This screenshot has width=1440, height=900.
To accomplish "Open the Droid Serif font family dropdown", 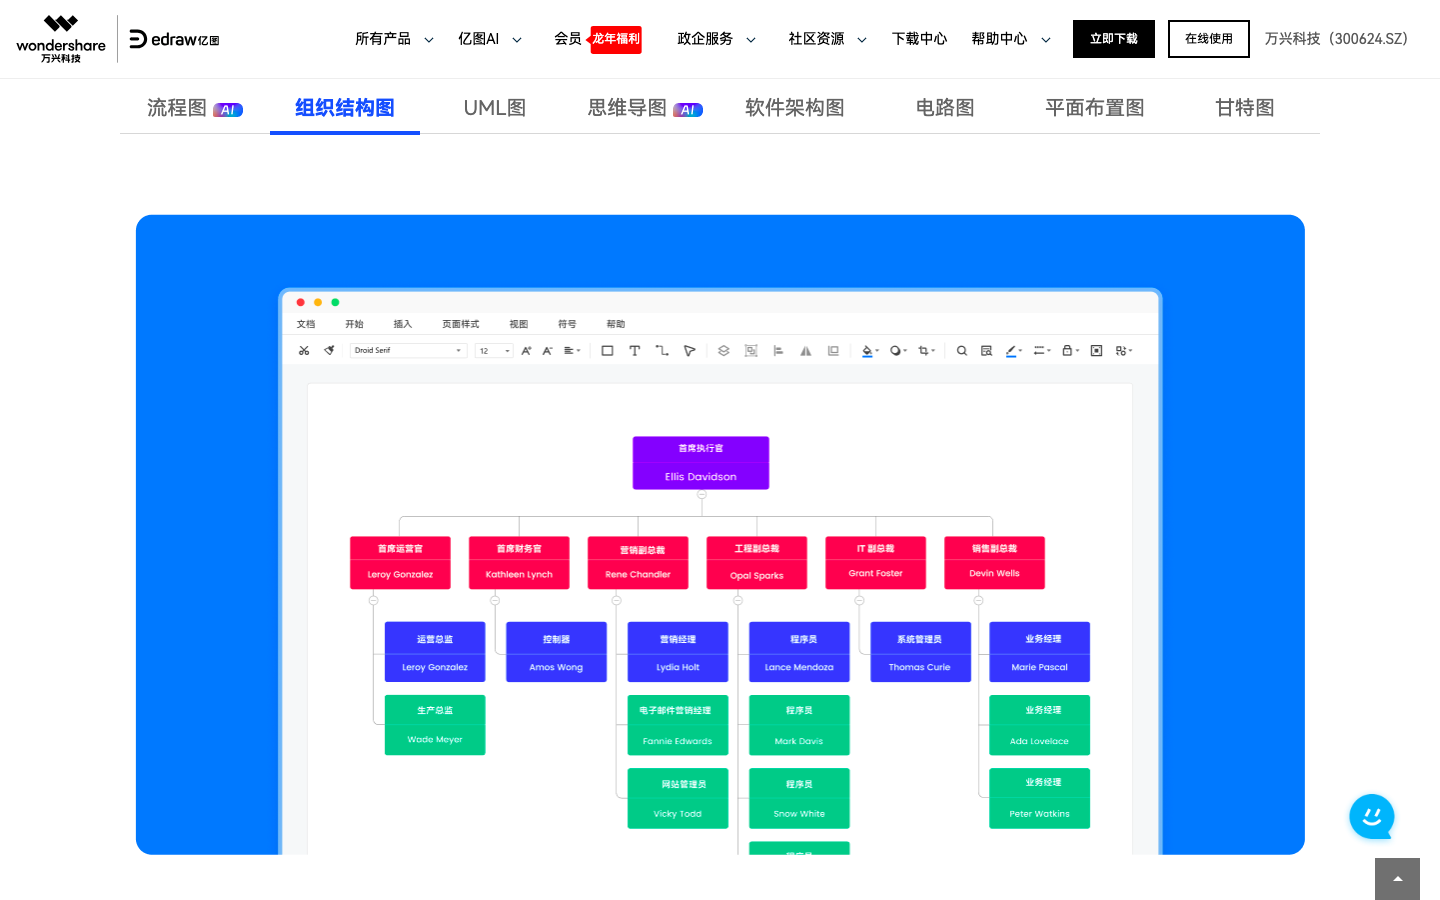I will [x=408, y=350].
